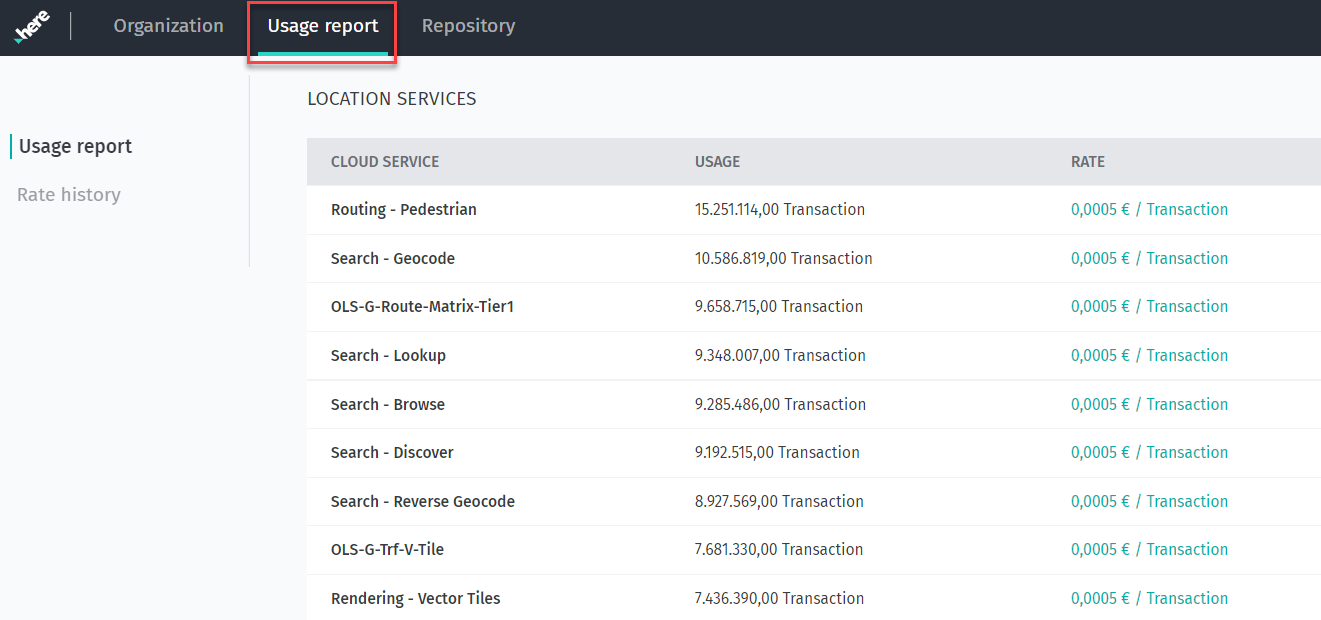The height and width of the screenshot is (620, 1321).
Task: Open Rate history in the sidebar
Action: (69, 194)
